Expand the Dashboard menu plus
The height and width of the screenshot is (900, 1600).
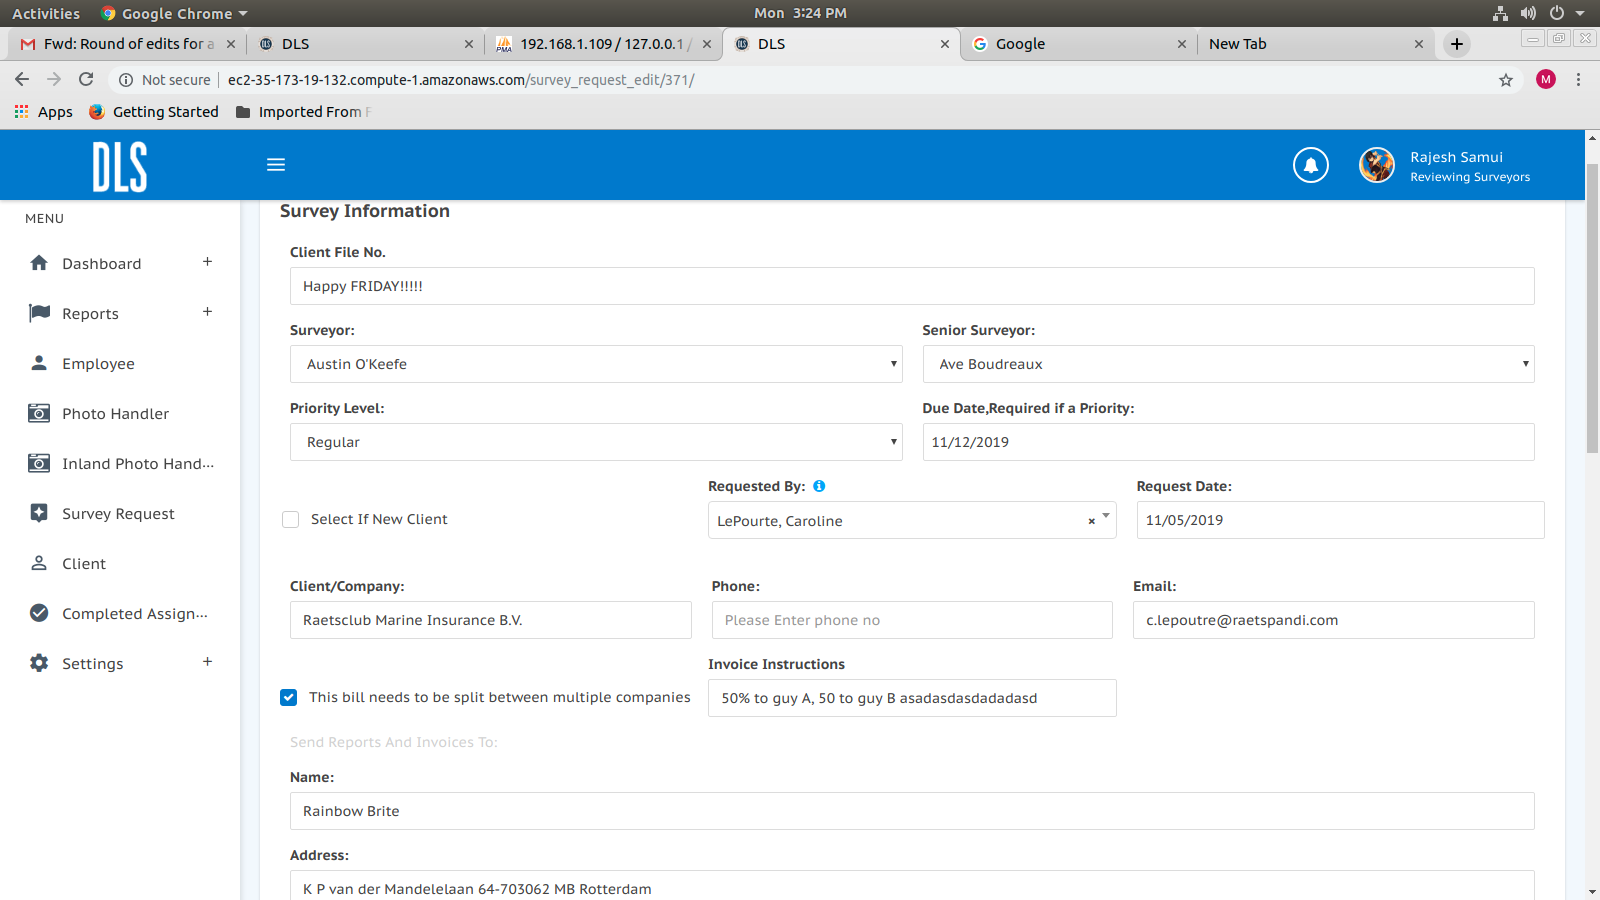[x=207, y=262]
